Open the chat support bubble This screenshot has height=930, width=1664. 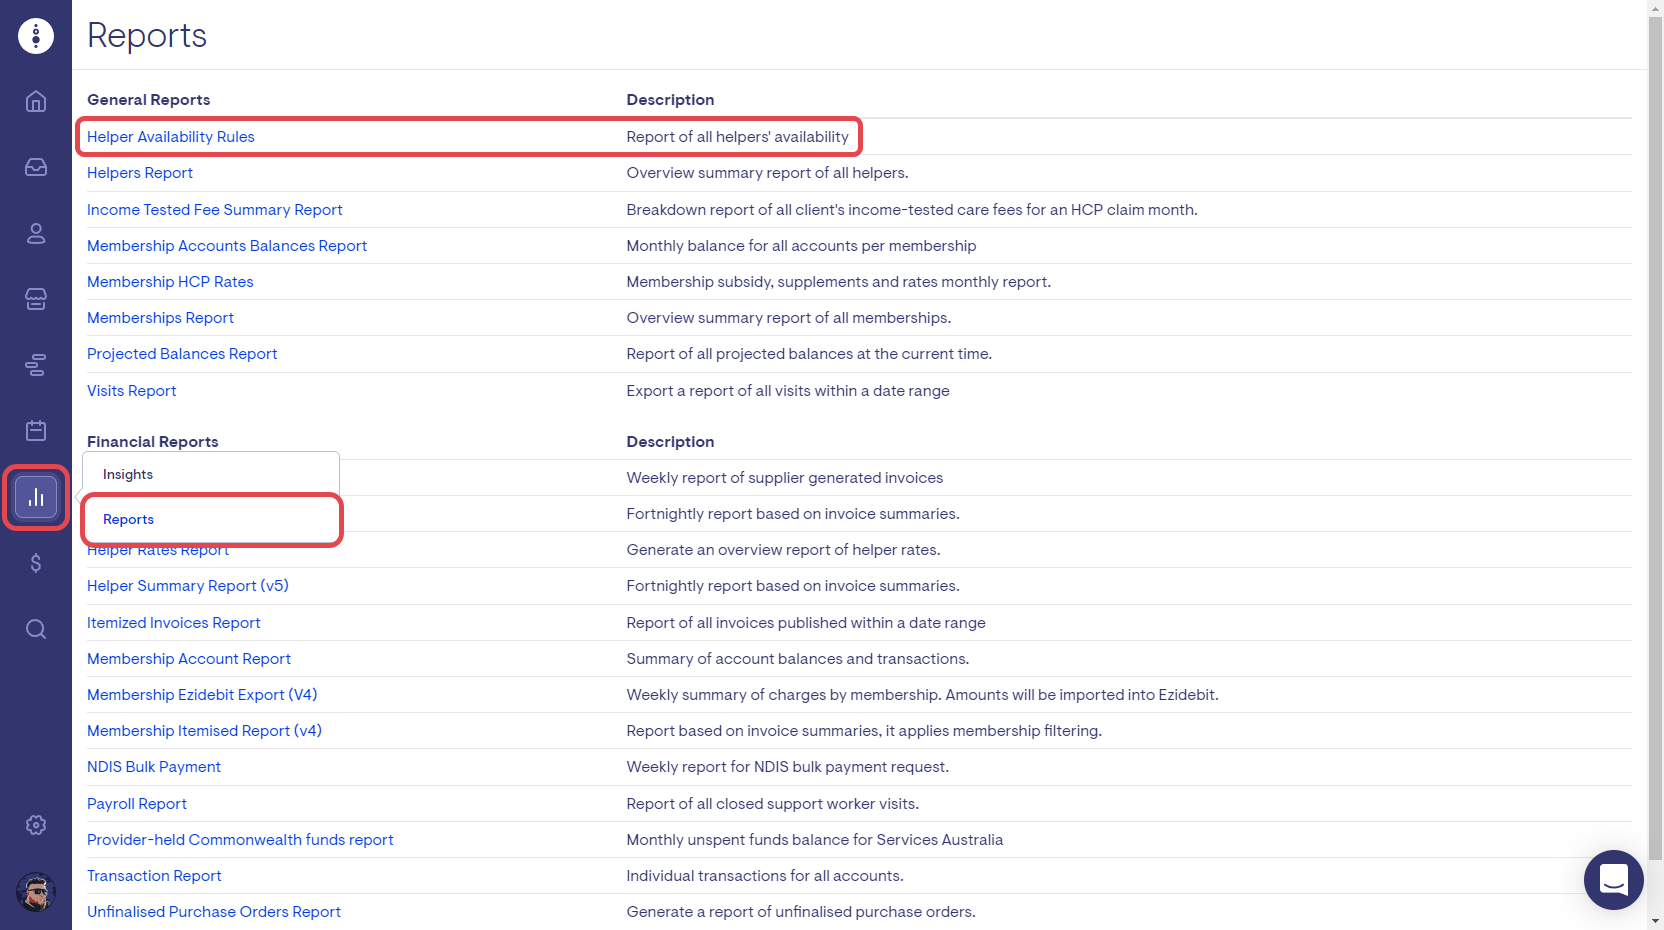(1613, 879)
